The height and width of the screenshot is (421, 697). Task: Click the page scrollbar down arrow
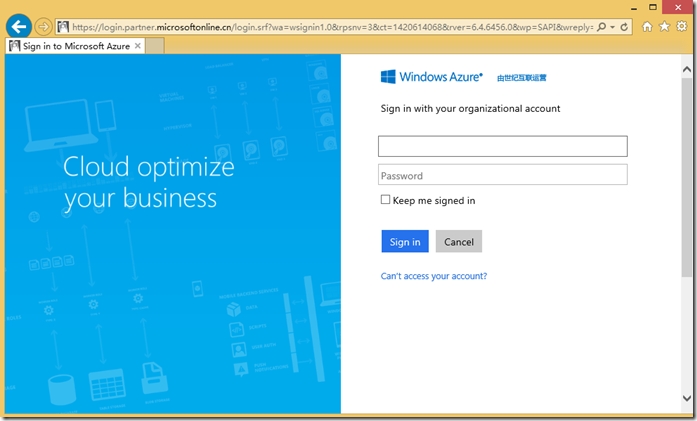point(687,398)
